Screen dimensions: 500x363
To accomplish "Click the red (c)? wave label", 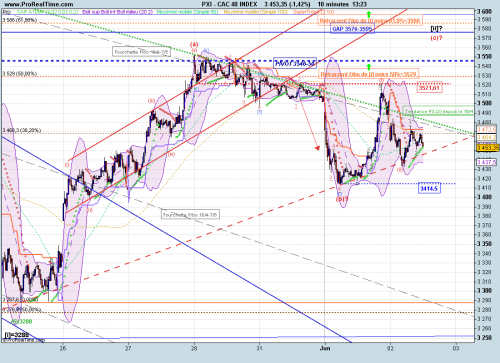I will coord(436,38).
